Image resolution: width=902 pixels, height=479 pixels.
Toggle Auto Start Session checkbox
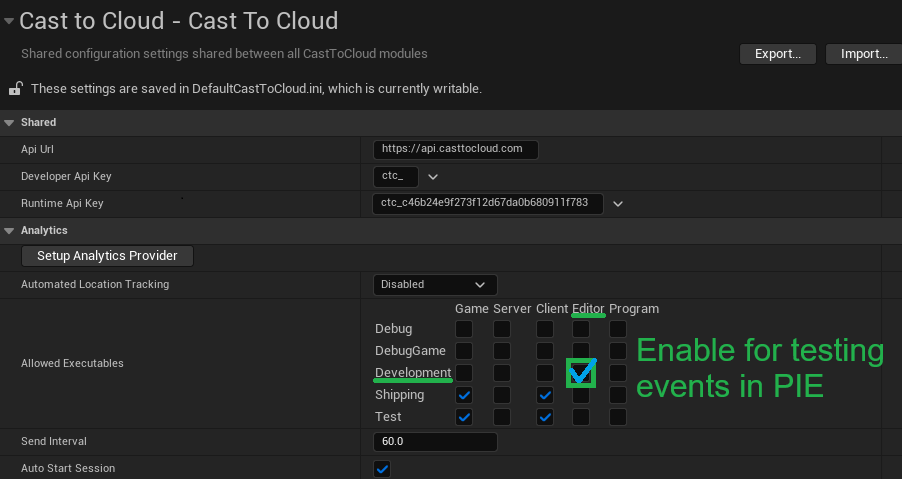coord(382,469)
